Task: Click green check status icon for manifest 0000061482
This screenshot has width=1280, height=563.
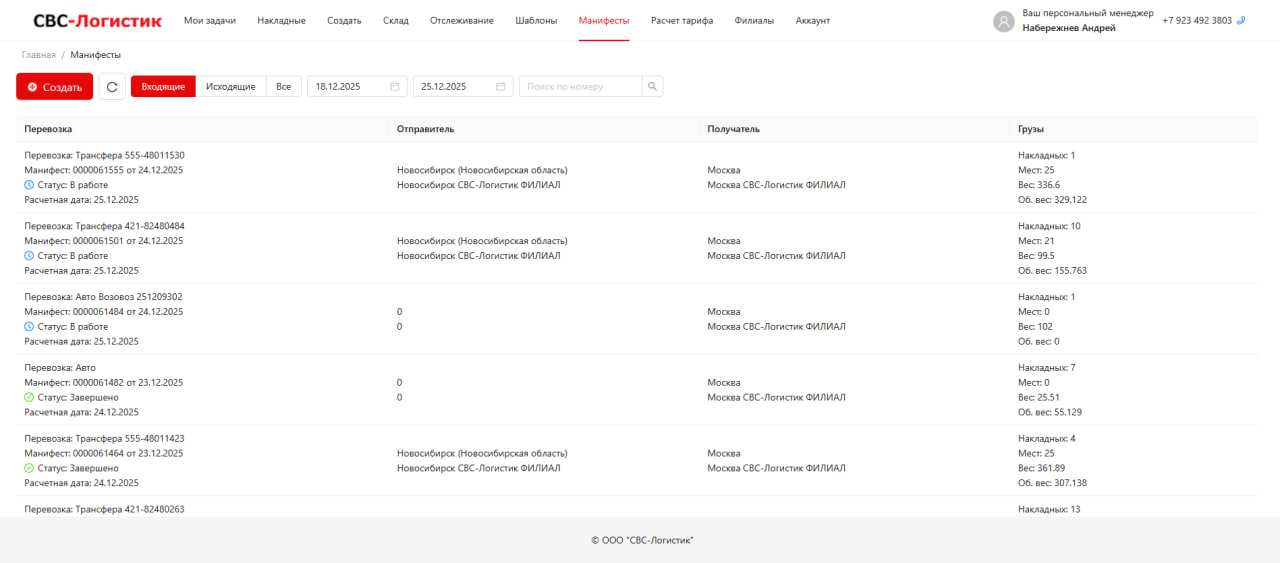Action: pos(29,397)
